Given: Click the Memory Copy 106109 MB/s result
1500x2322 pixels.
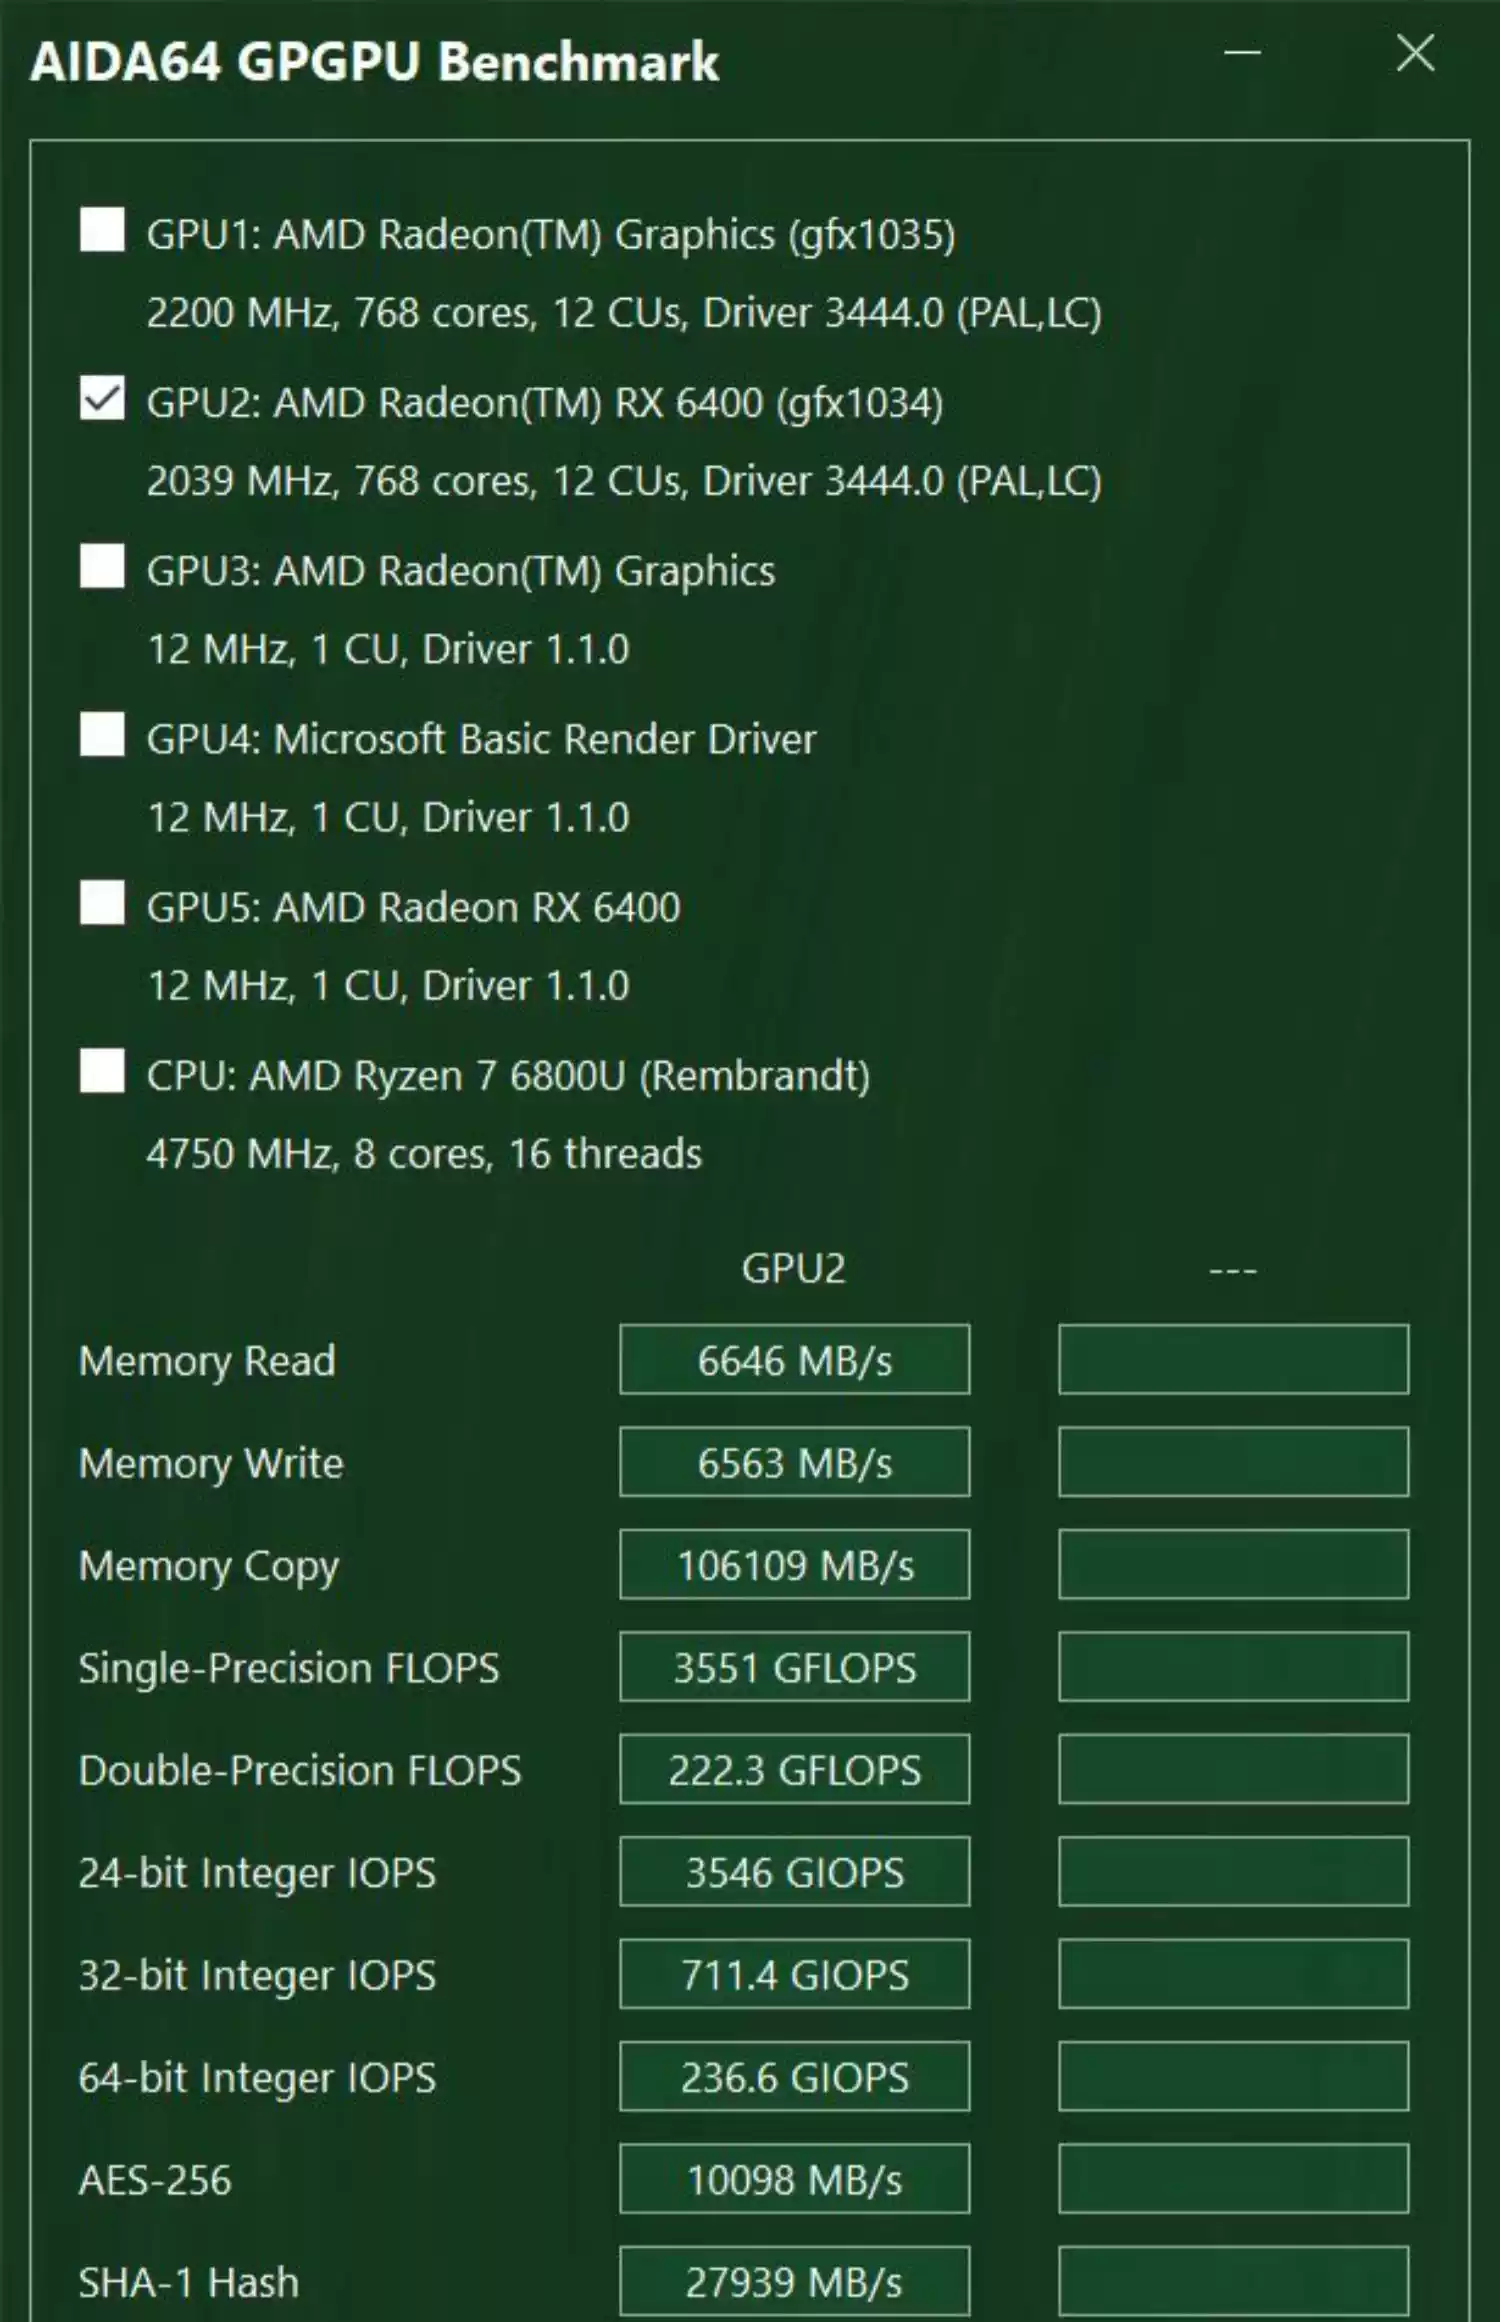Looking at the screenshot, I should 794,1565.
